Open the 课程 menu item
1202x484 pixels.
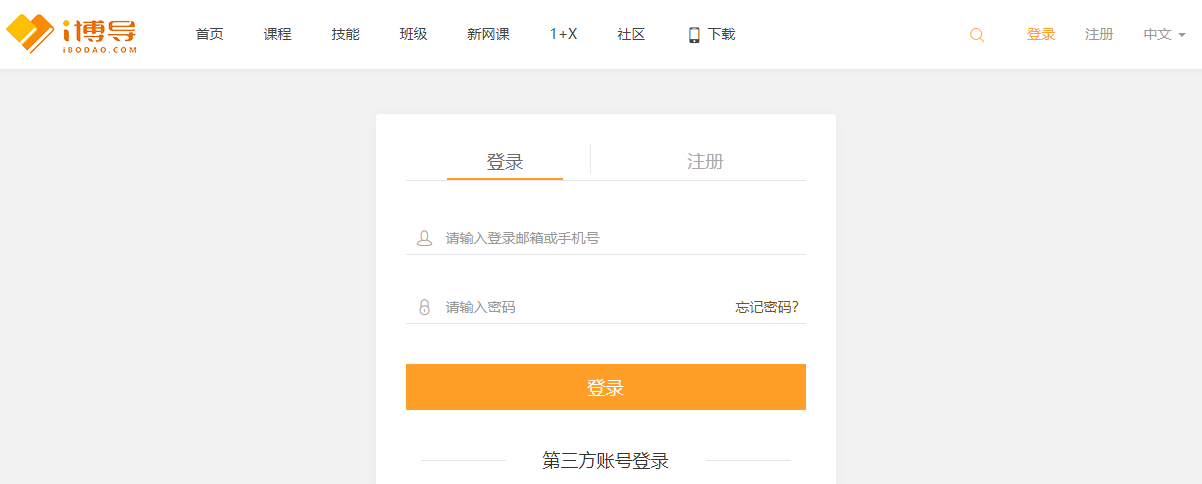tap(278, 34)
